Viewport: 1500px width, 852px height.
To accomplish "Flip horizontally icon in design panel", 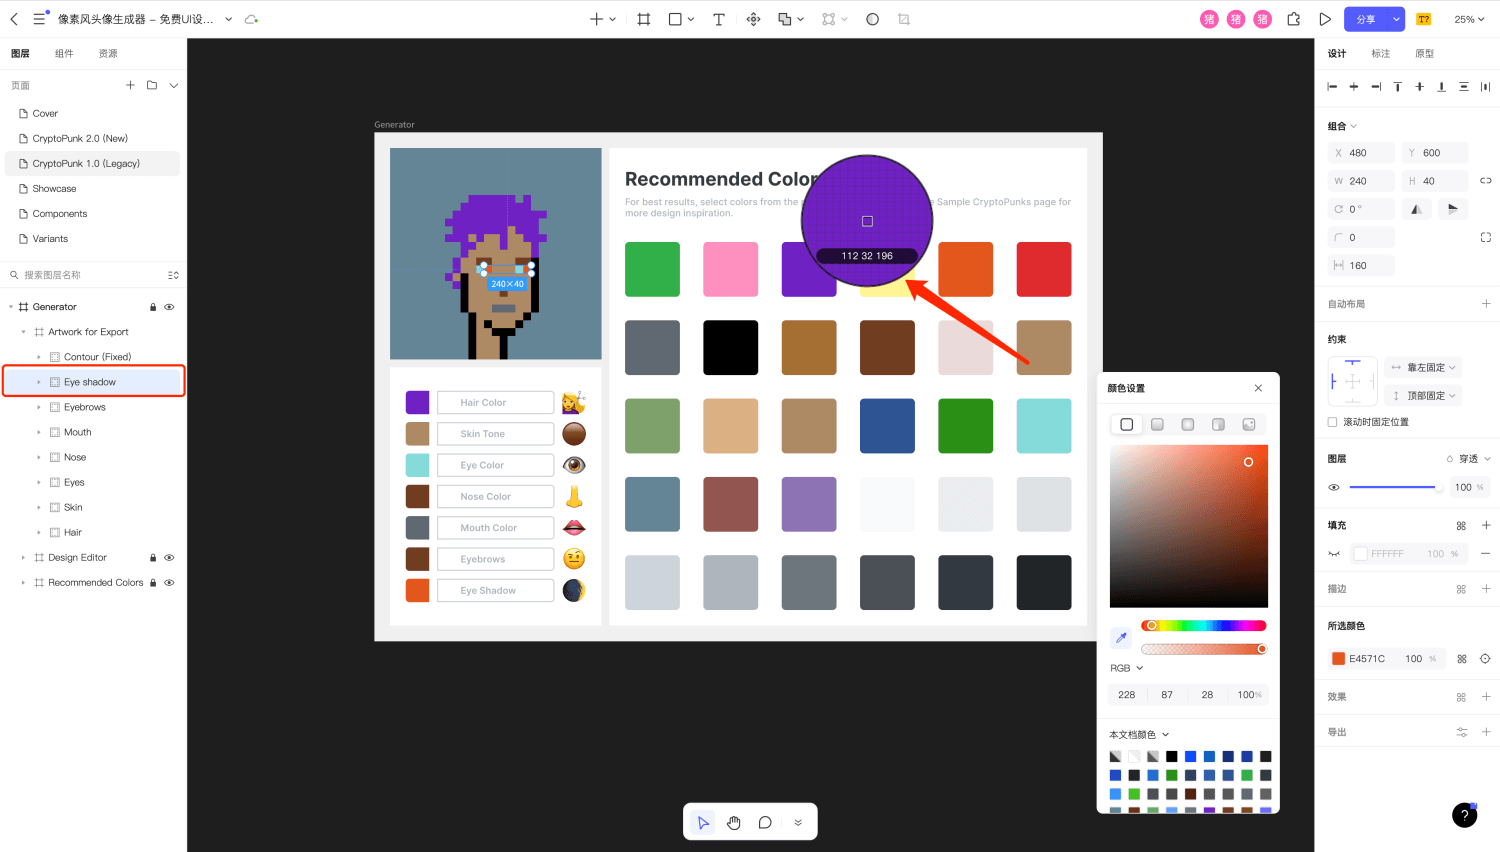I will click(x=1417, y=209).
